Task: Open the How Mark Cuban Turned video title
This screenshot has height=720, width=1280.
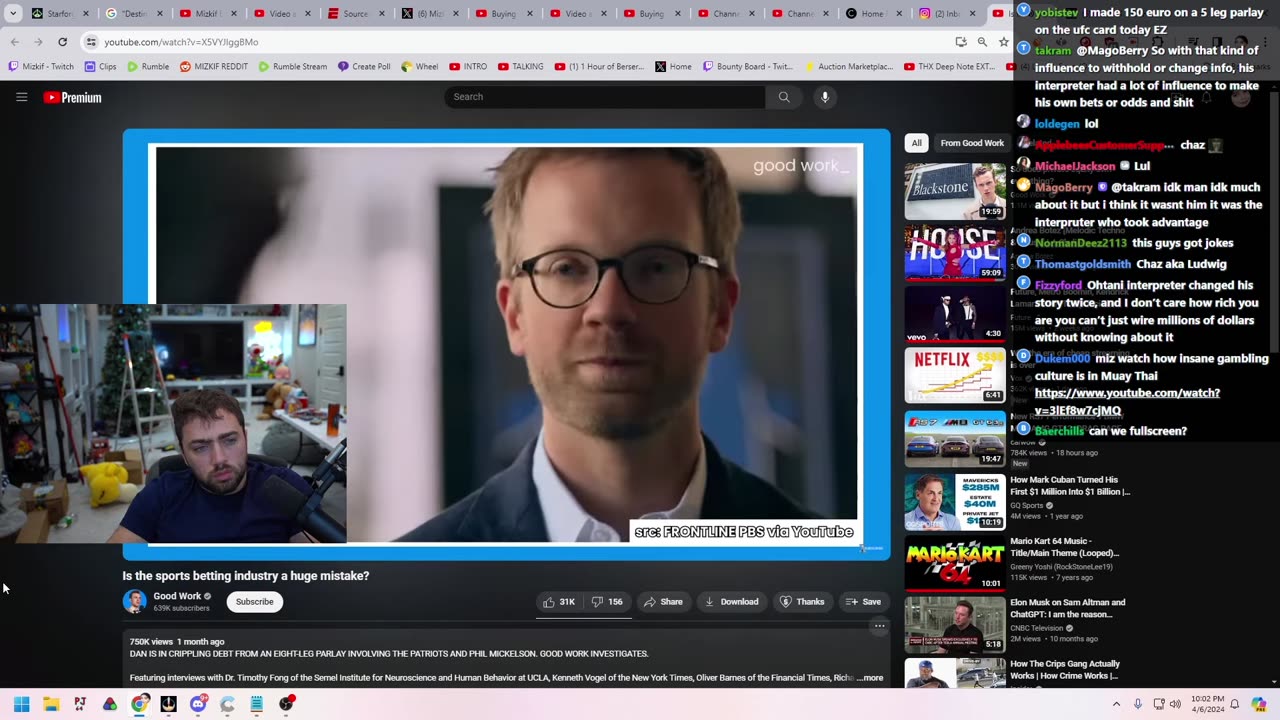Action: tap(1069, 486)
